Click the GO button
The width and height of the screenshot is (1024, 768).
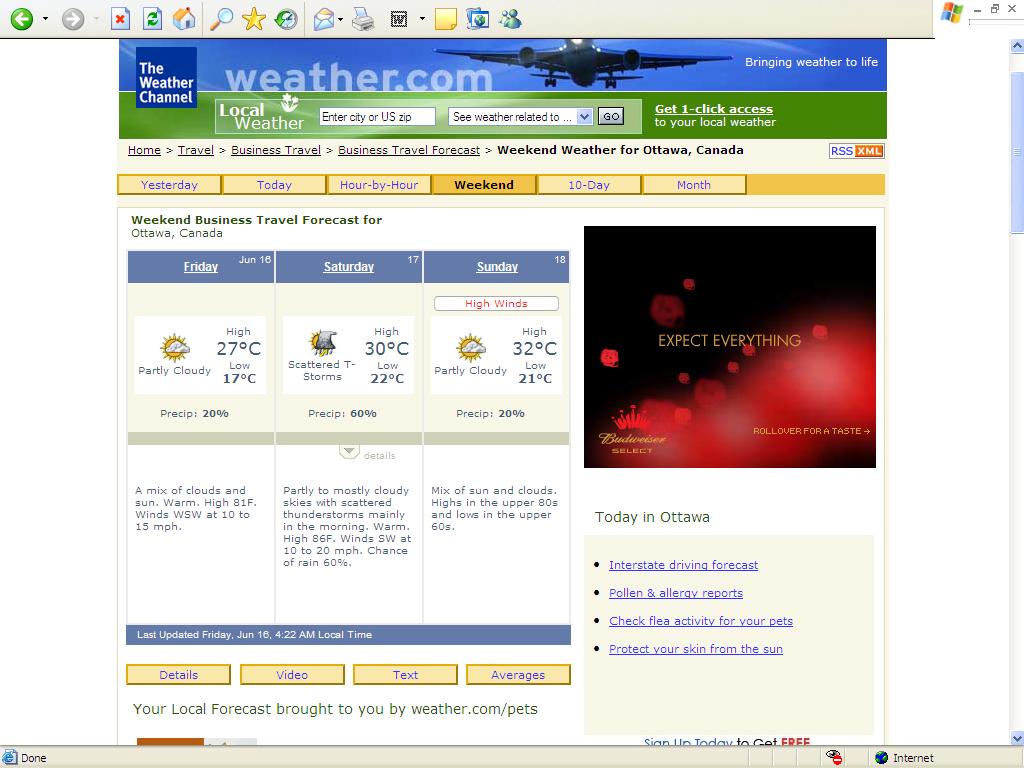[611, 116]
